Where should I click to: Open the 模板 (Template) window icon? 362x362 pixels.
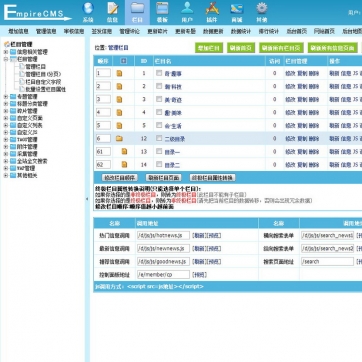click(162, 8)
